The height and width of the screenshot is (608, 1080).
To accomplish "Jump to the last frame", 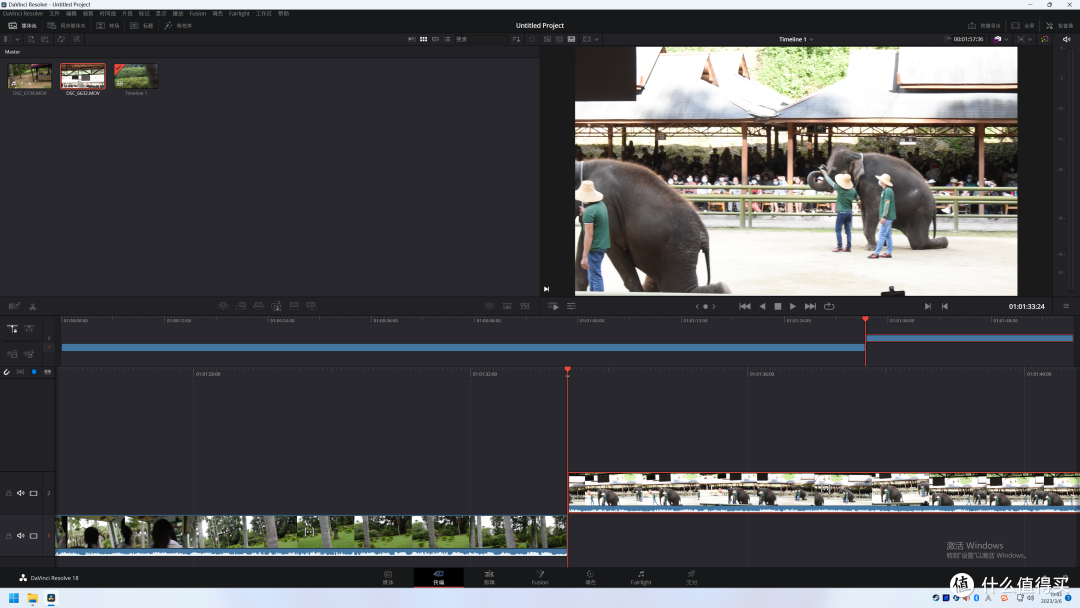I will pyautogui.click(x=810, y=306).
